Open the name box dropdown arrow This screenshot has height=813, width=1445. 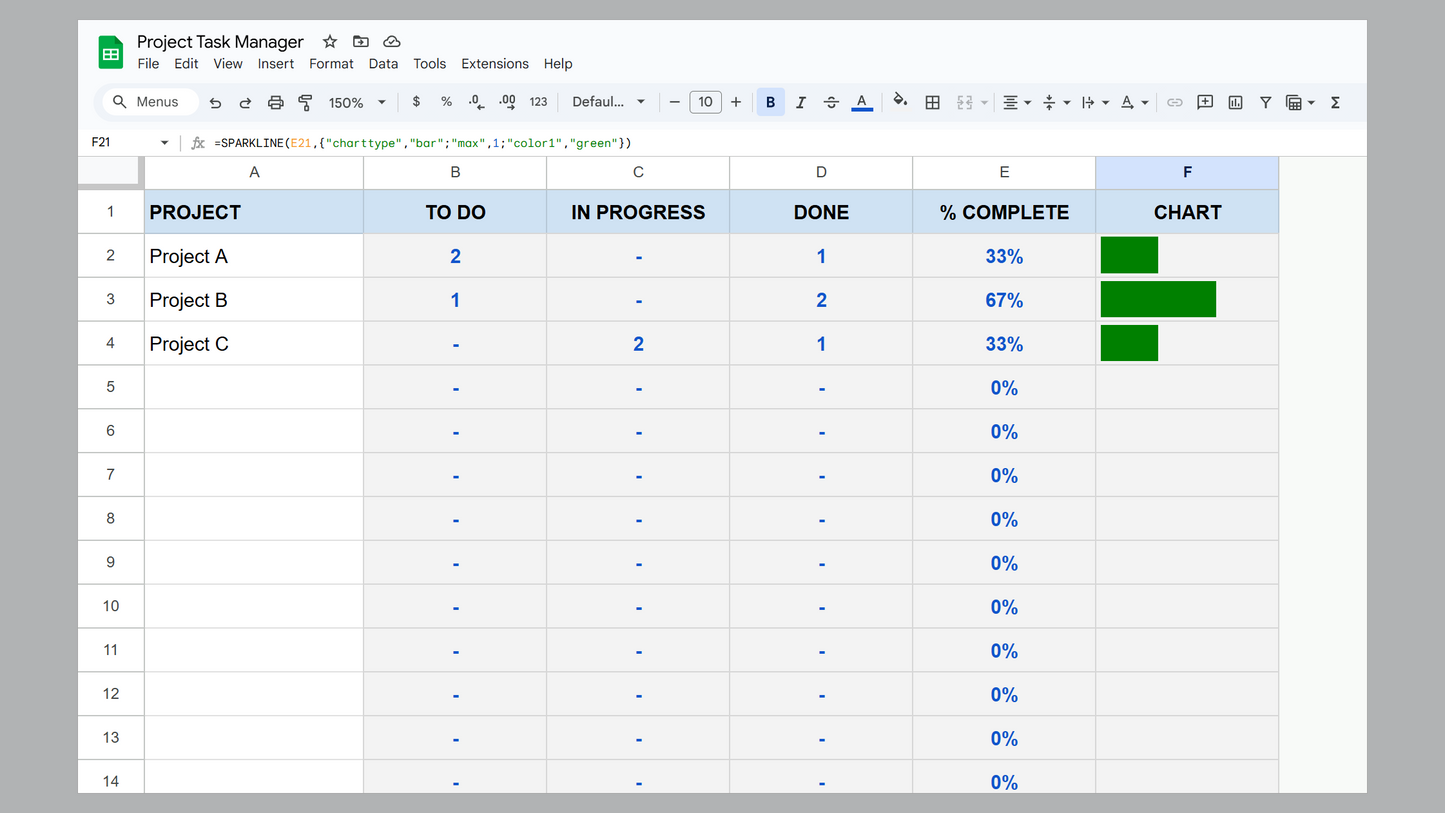165,143
